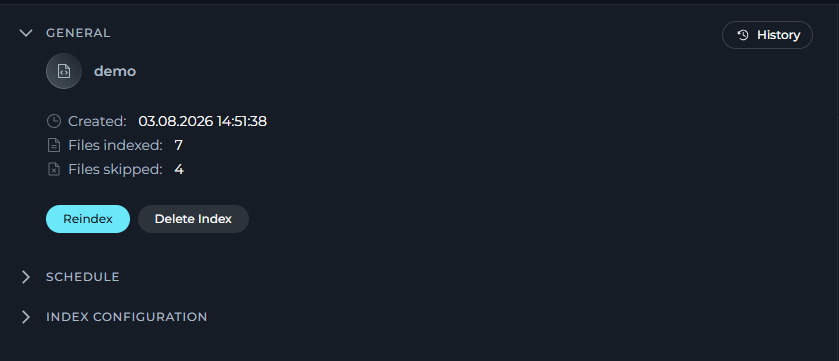Screen dimensions: 839x361
Task: Click the document icon beside Files indexed
Action: click(x=54, y=145)
